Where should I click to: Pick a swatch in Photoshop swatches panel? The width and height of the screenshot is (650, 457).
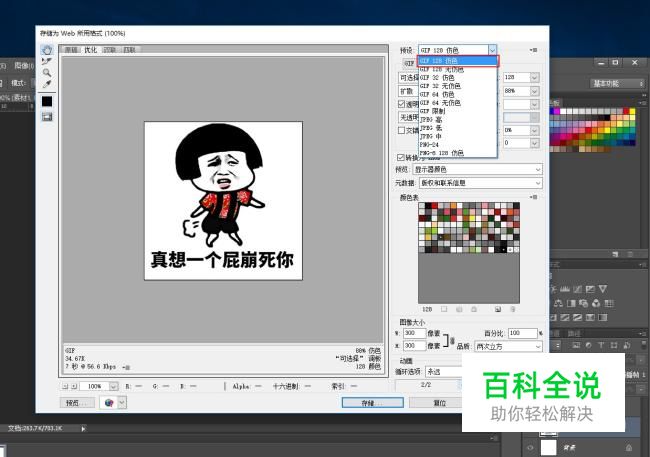[592, 130]
